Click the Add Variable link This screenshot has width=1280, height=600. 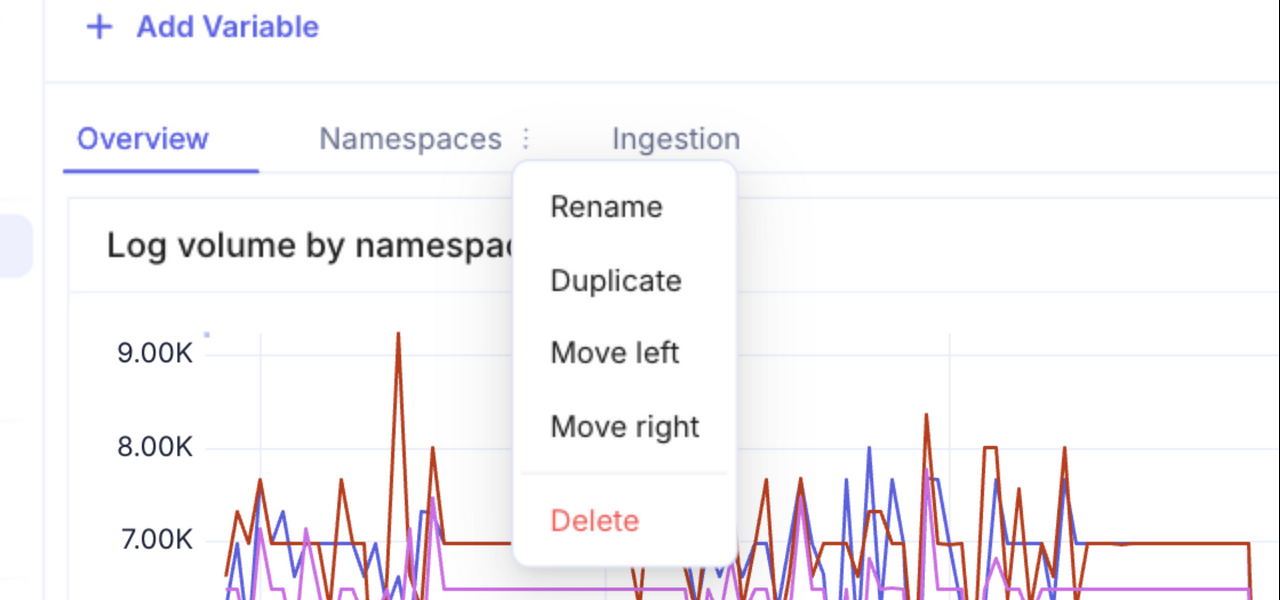(x=227, y=27)
